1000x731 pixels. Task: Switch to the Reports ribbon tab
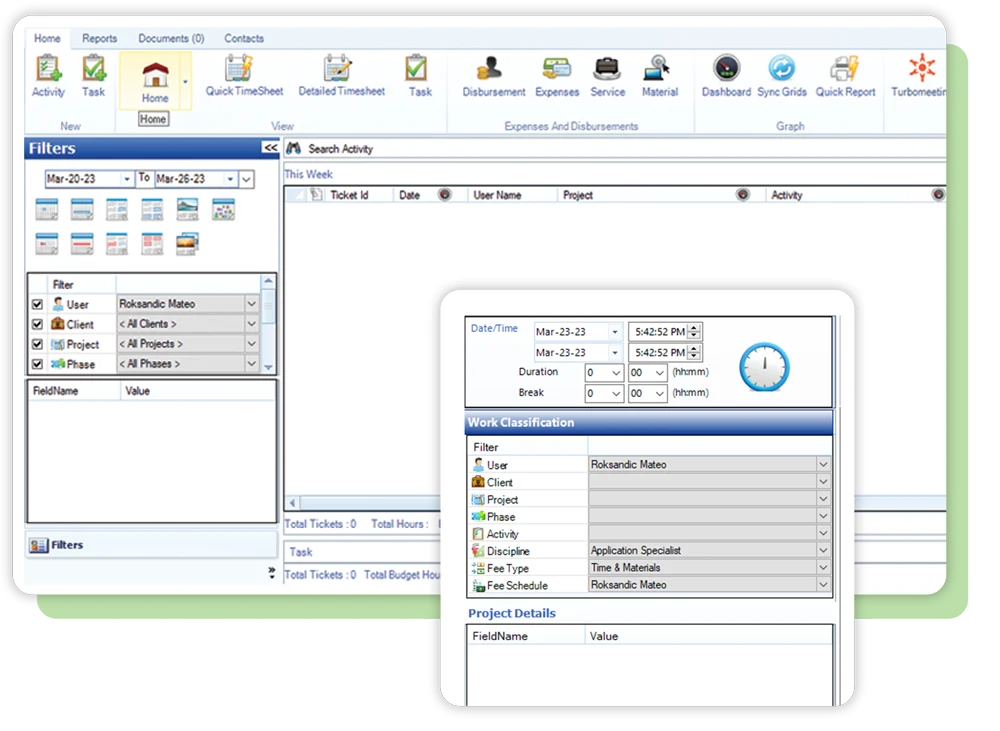click(x=99, y=38)
